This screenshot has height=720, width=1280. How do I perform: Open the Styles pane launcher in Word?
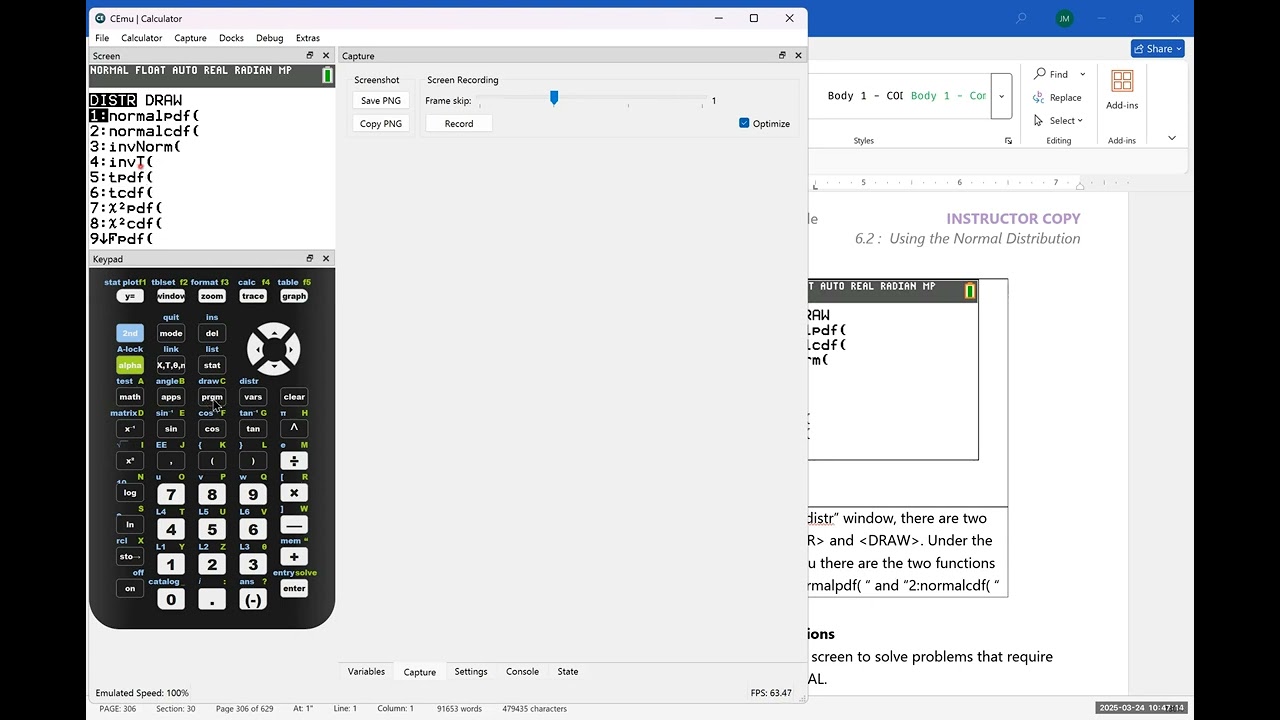1008,141
